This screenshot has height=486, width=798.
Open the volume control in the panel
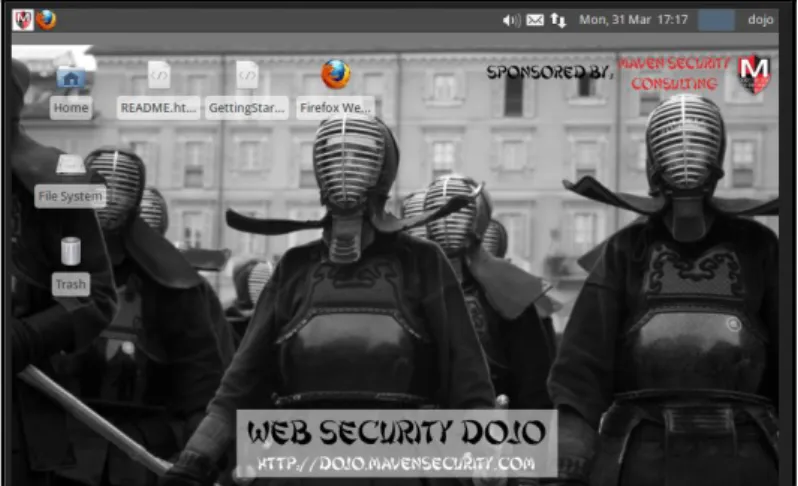click(x=511, y=20)
